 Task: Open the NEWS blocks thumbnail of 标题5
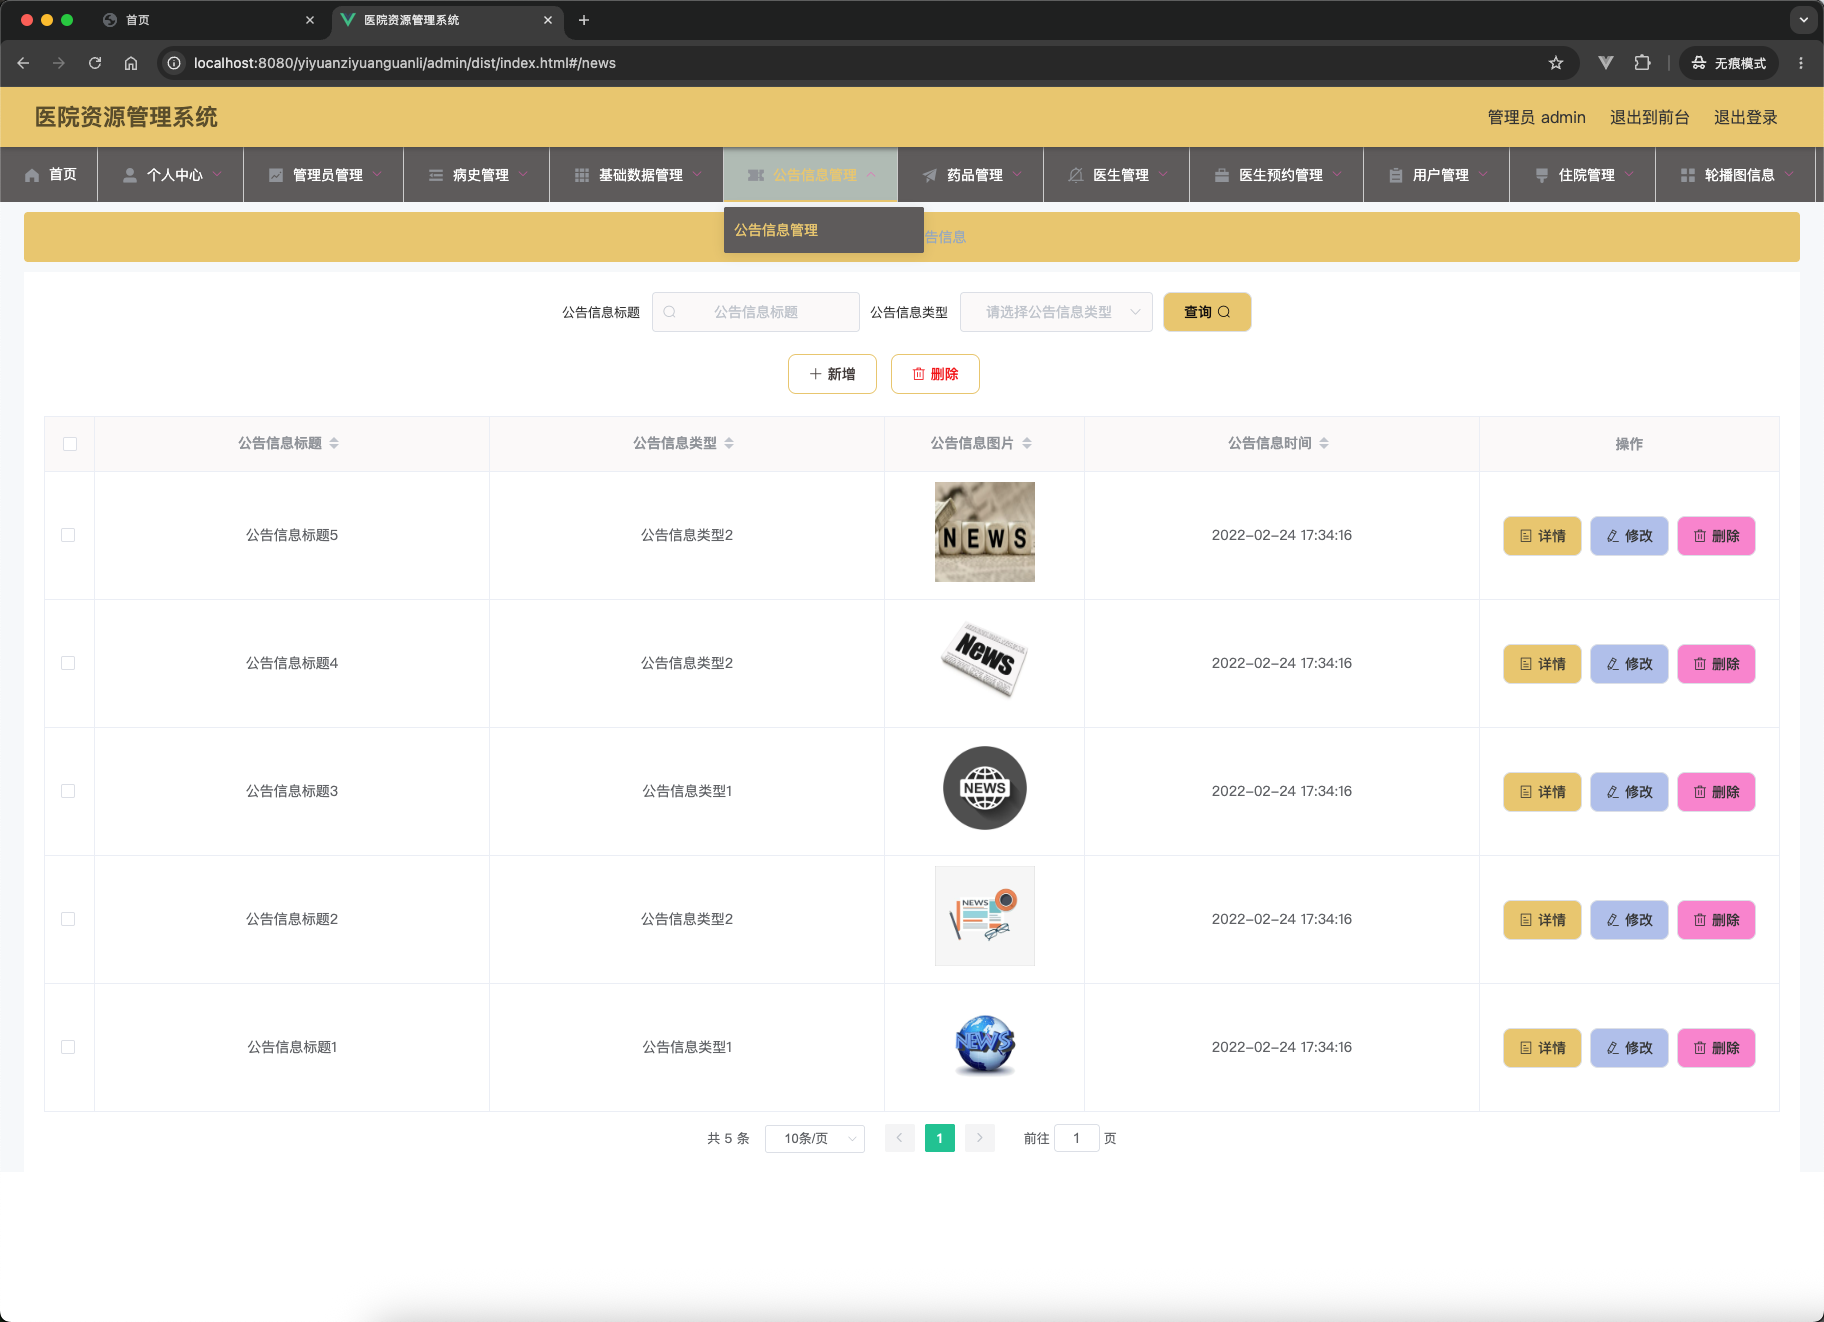tap(985, 532)
